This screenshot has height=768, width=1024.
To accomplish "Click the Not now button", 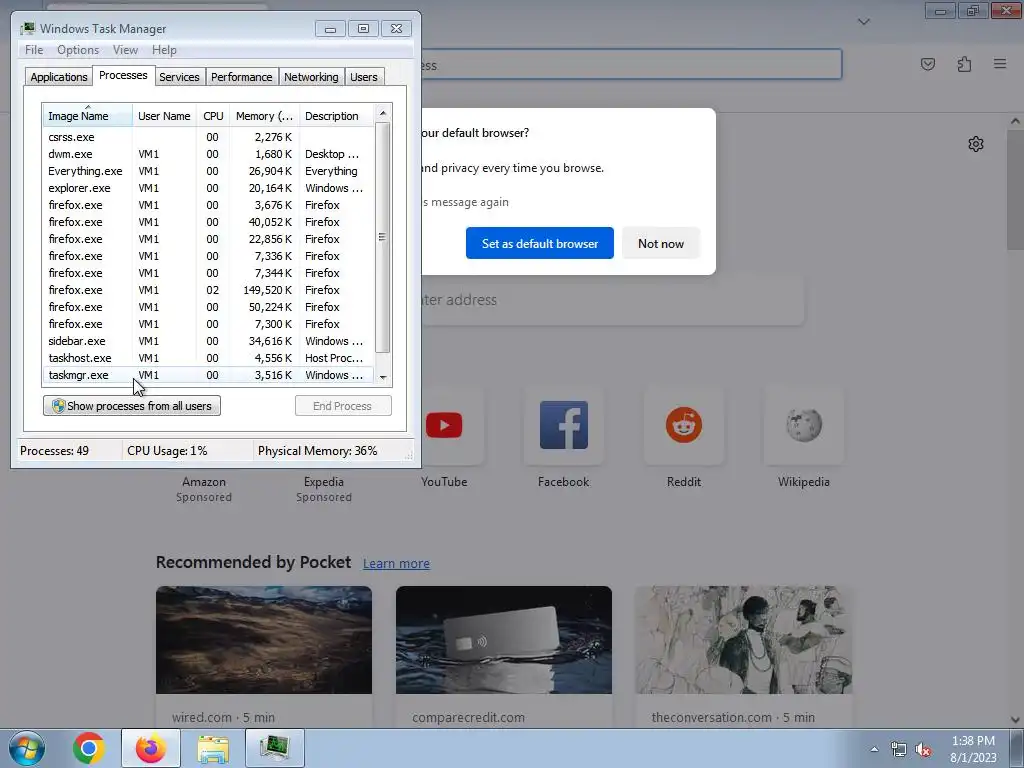I will [x=661, y=243].
